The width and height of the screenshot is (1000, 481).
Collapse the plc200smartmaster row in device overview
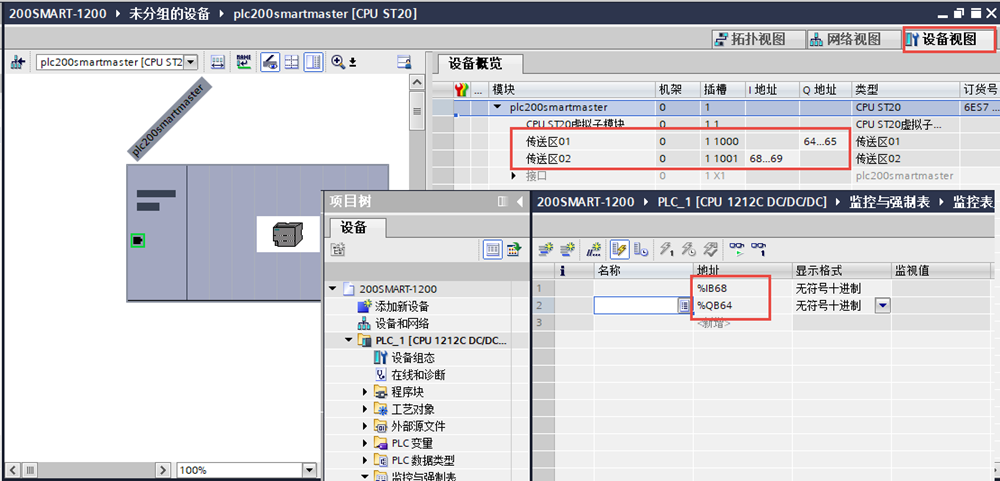pyautogui.click(x=498, y=107)
